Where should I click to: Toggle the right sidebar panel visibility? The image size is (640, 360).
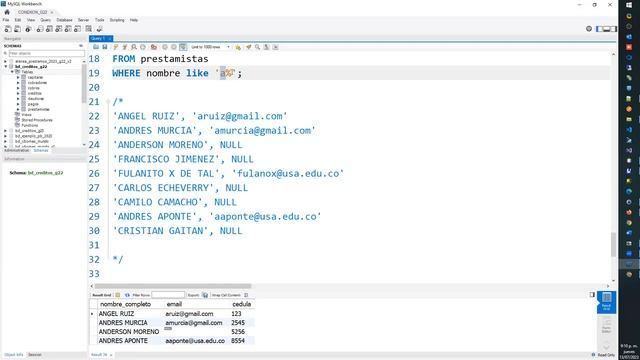tap(613, 29)
